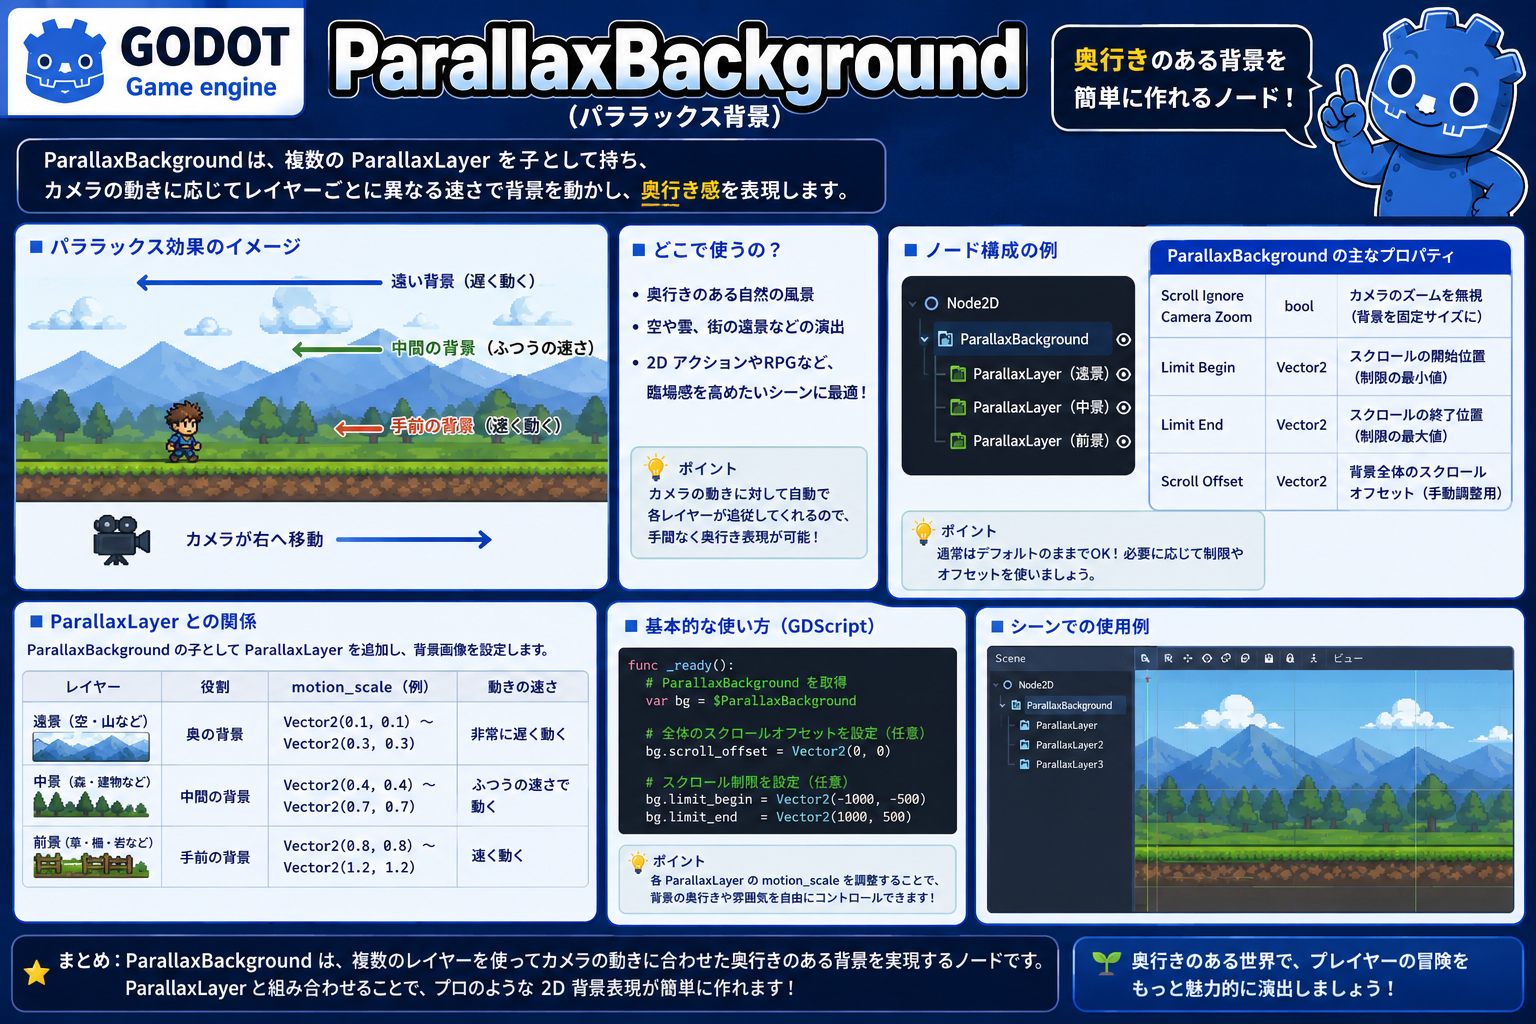This screenshot has width=1536, height=1024.
Task: Hide the ParallaxLayer（遠景） node via its eye
Action: pyautogui.click(x=1123, y=374)
